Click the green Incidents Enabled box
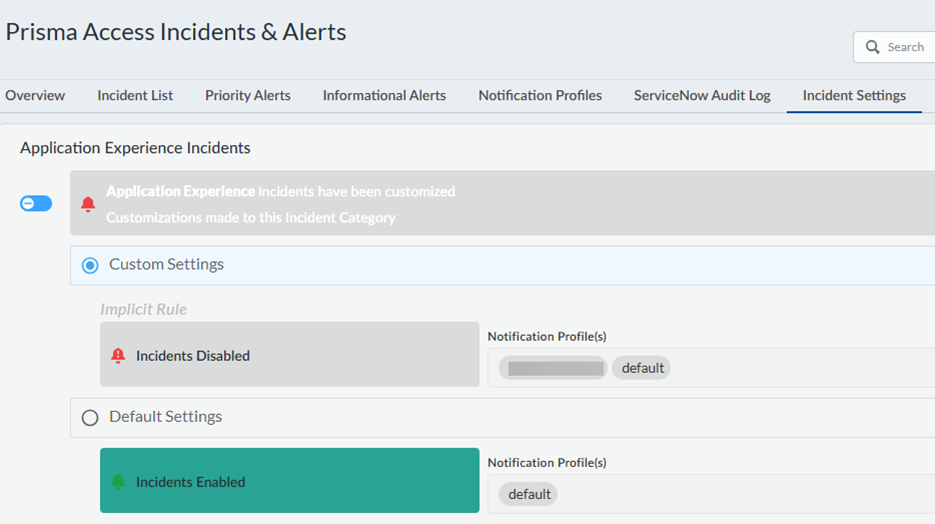Screen dimensions: 935x524 click(290, 481)
